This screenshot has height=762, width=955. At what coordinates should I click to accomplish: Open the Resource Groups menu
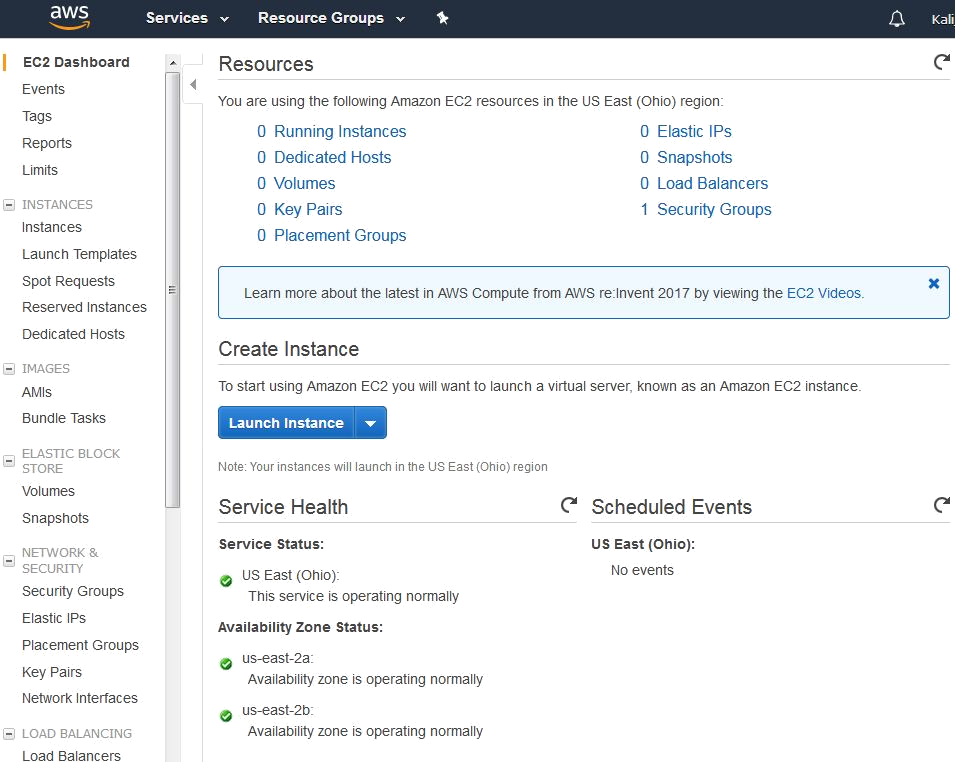coord(331,18)
